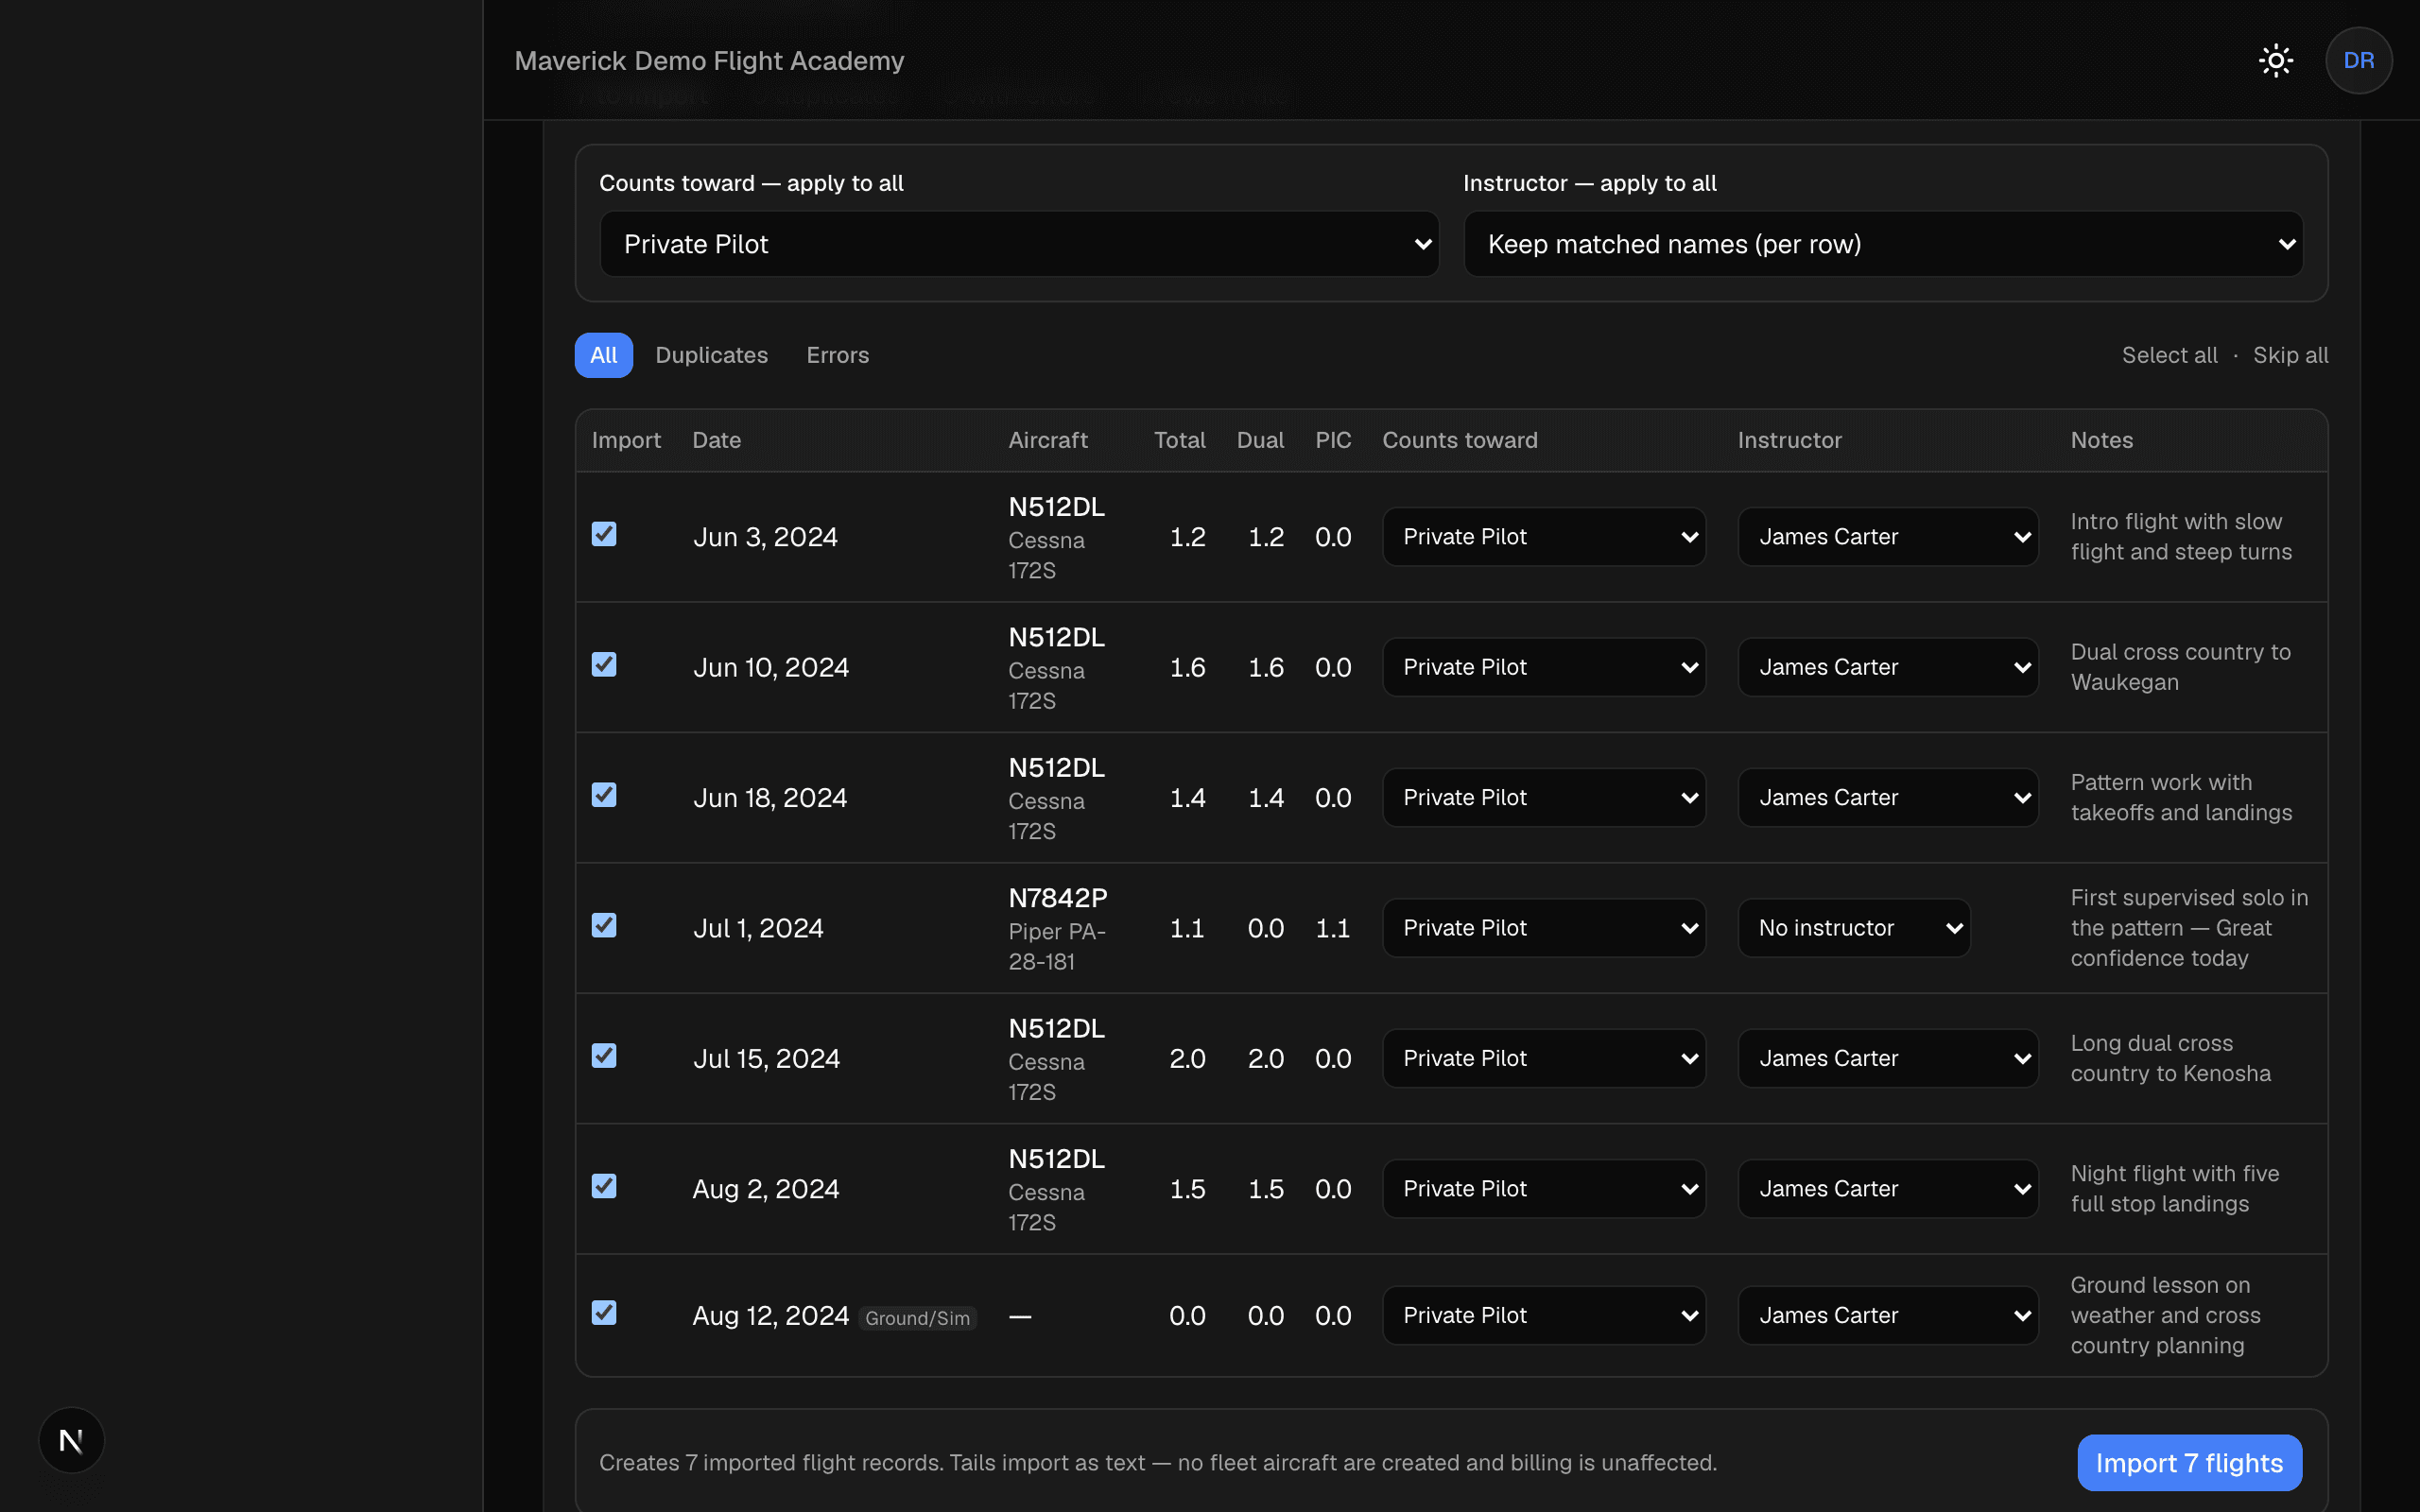The image size is (2420, 1512).
Task: Open the DR user avatar menu
Action: click(x=2358, y=60)
